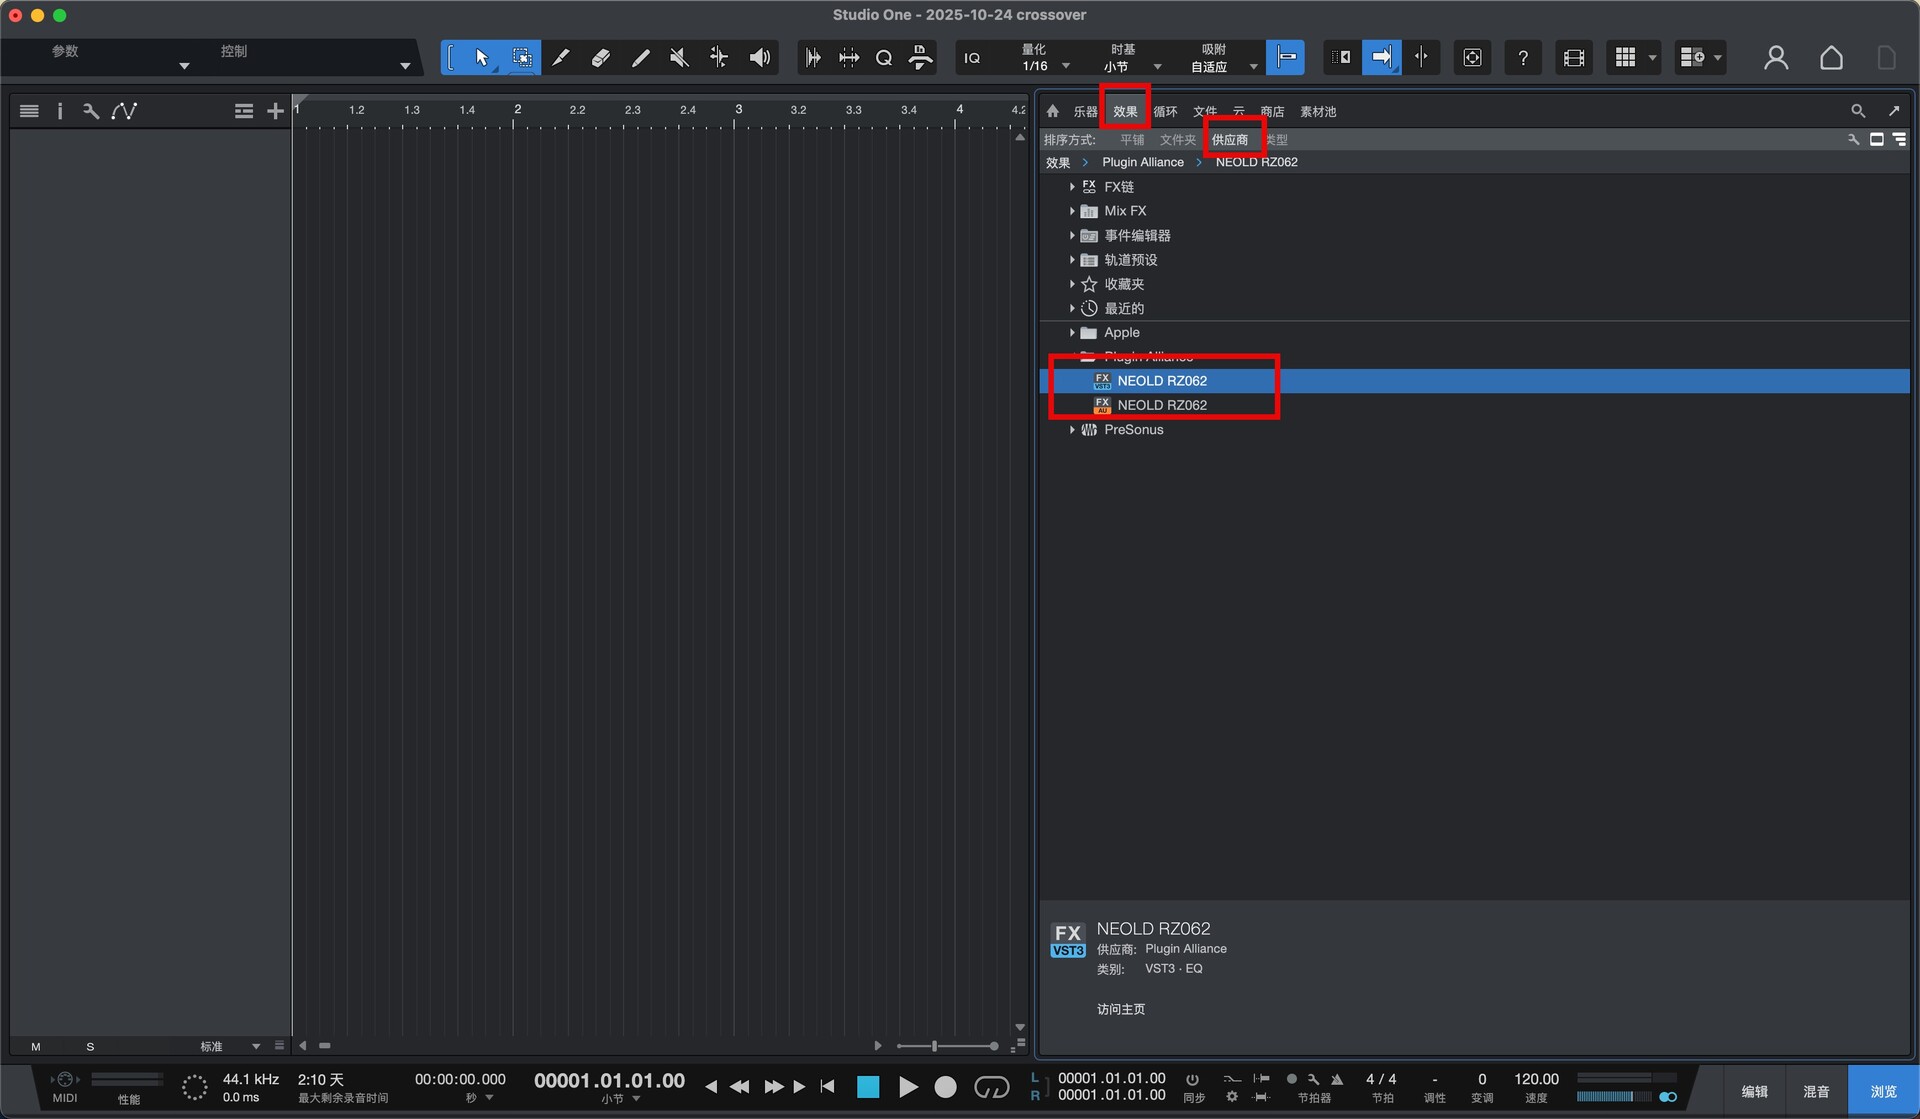Select the Listen speaker tool
The width and height of the screenshot is (1920, 1119).
[759, 58]
